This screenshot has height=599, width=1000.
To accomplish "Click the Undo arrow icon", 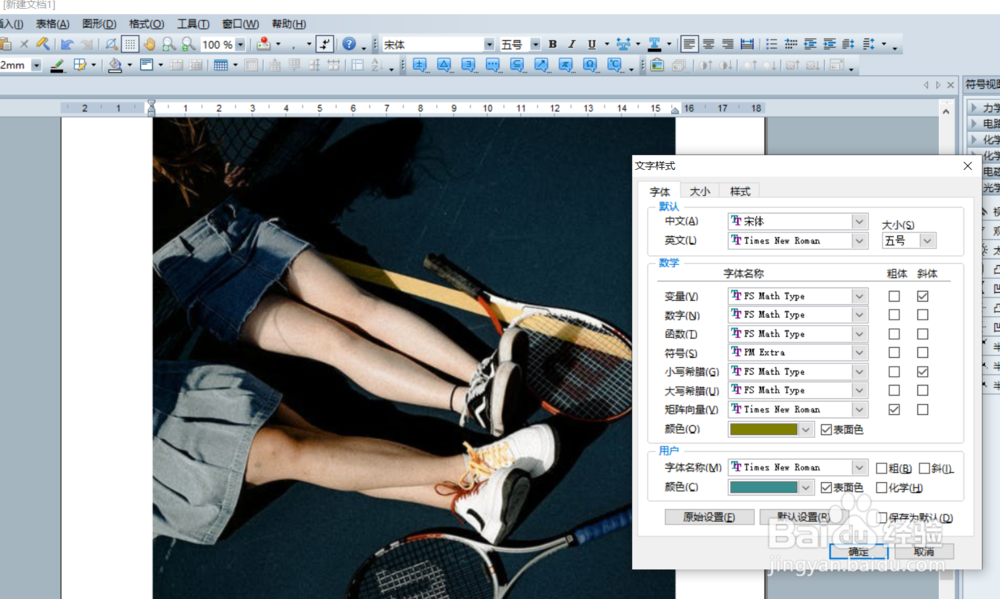I will pos(67,44).
